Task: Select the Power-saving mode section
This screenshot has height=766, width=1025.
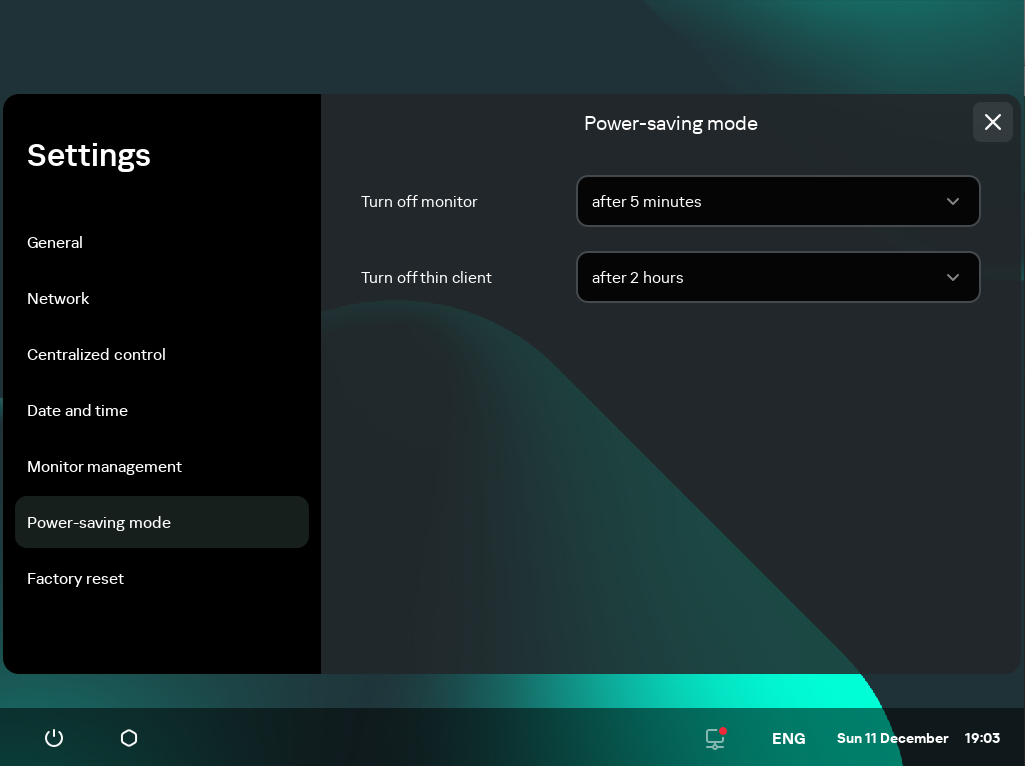Action: tap(99, 522)
